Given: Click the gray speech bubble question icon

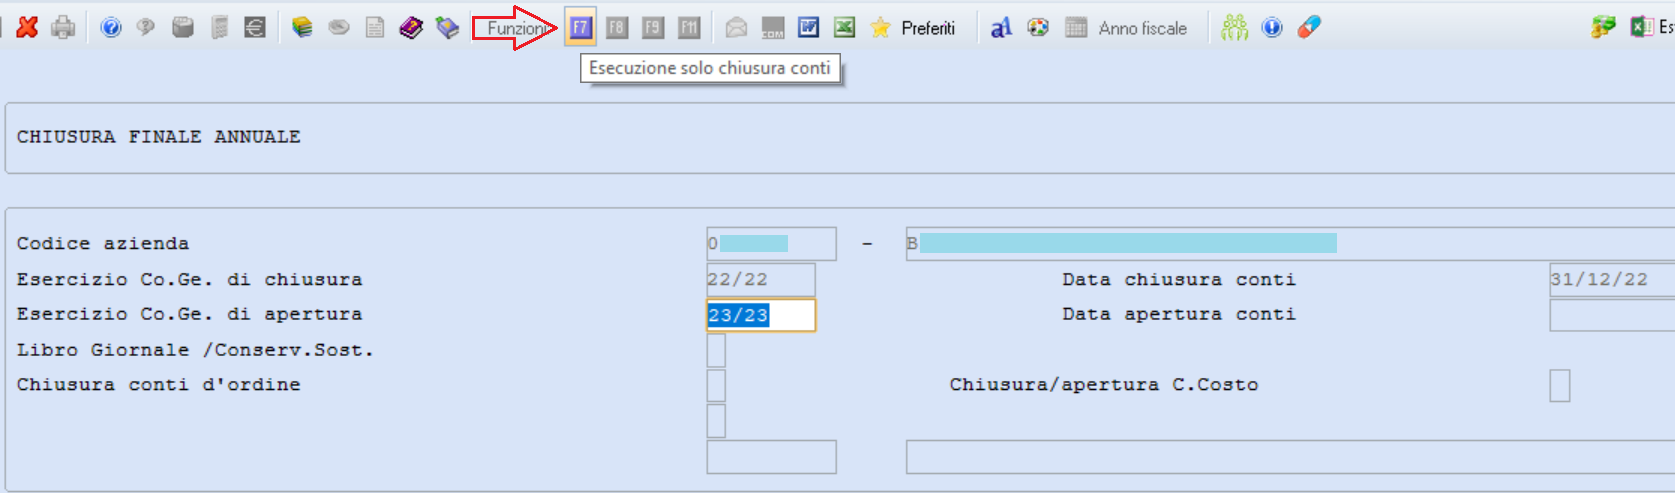Looking at the screenshot, I should (146, 28).
